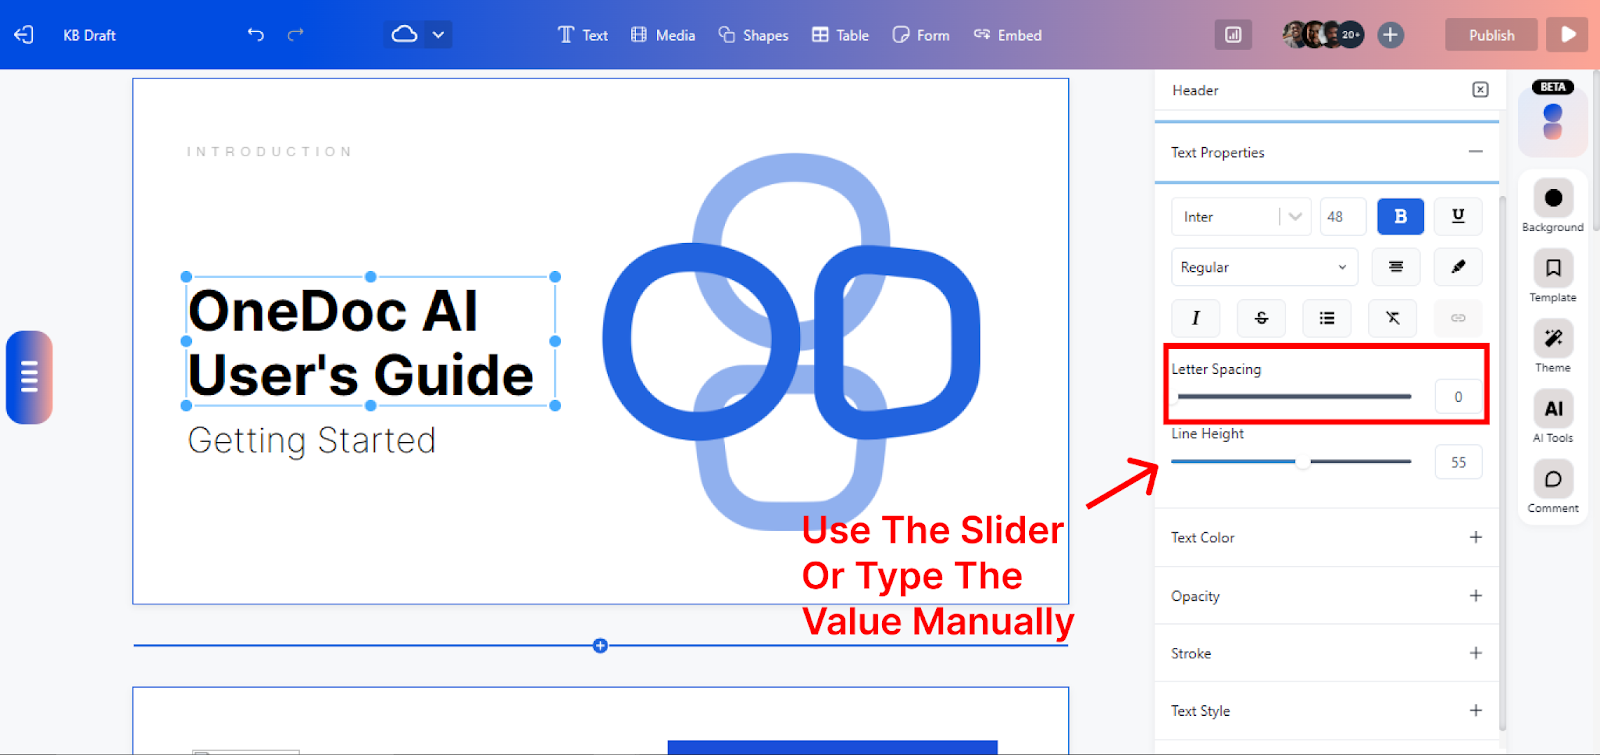Redo the last action
Viewport: 1600px width, 755px height.
[295, 35]
